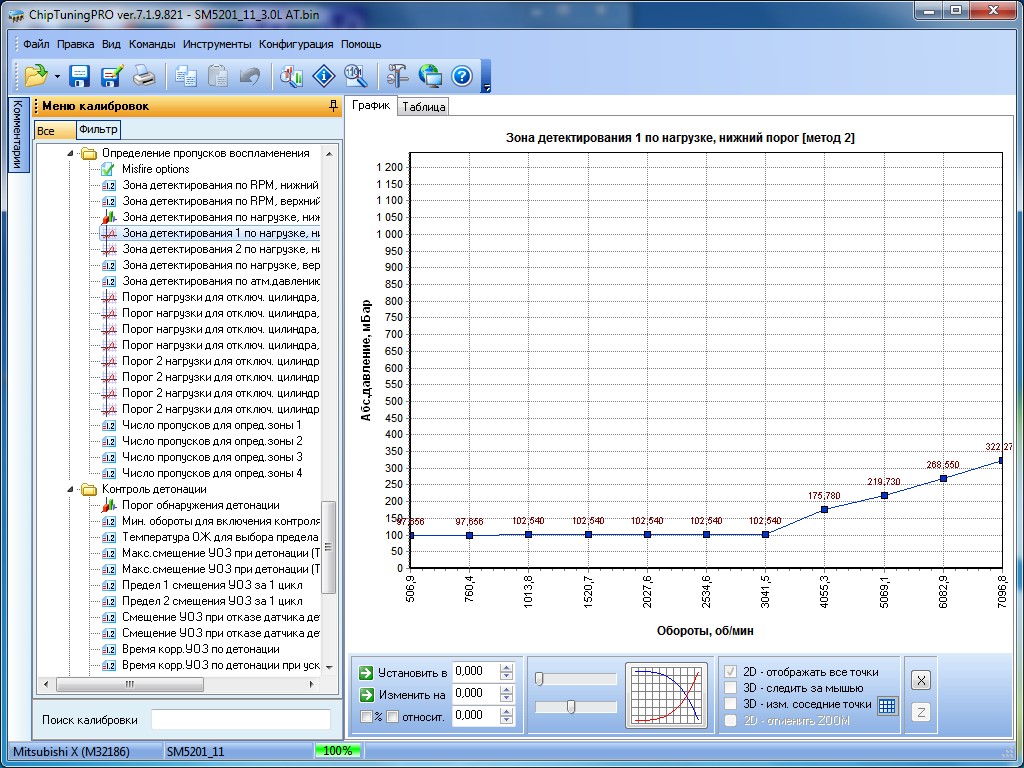Click the Save floppy disk icon

pyautogui.click(x=80, y=76)
